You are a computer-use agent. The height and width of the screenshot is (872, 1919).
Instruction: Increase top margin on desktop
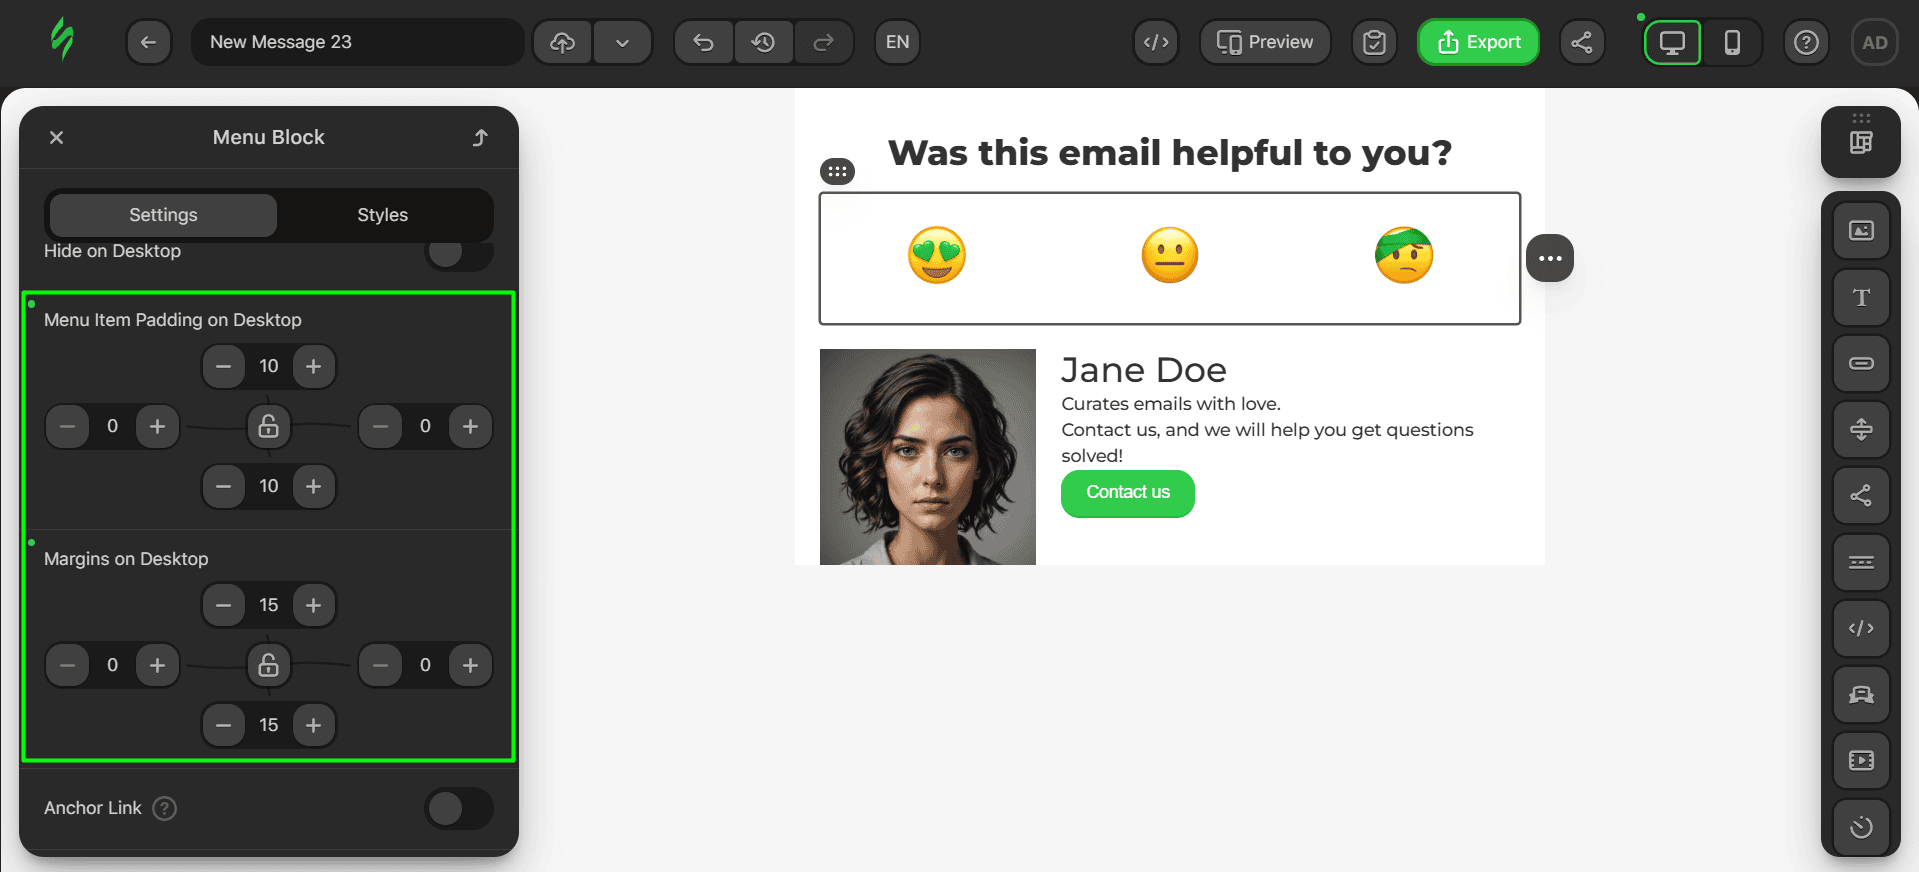click(x=314, y=605)
